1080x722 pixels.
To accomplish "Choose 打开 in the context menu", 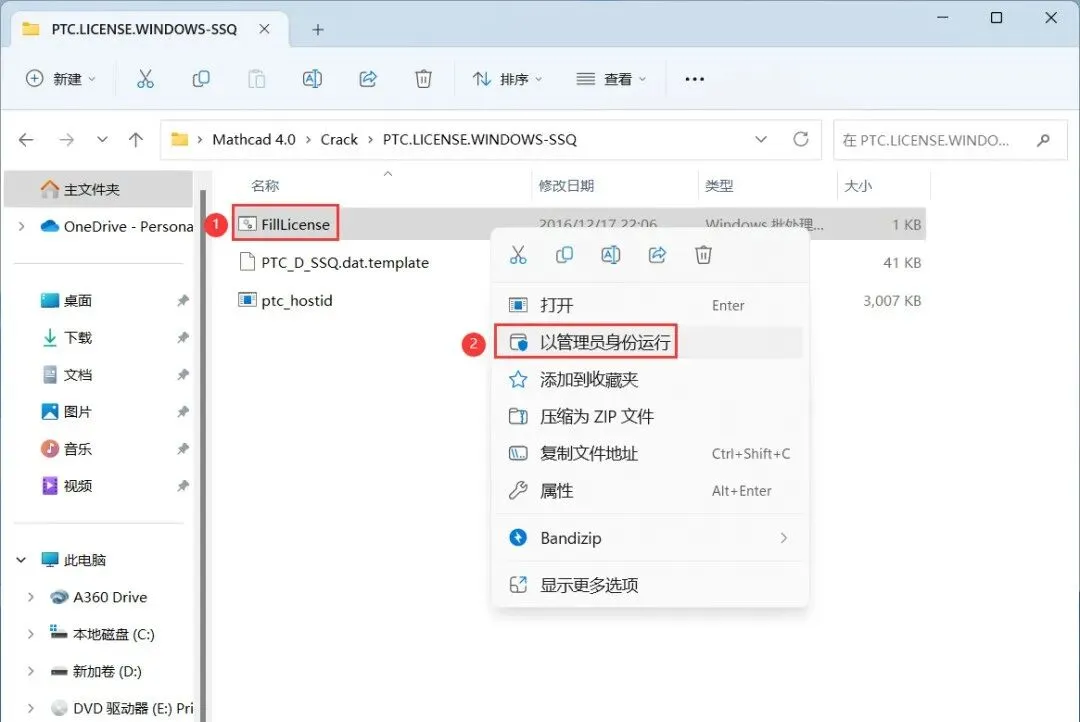I will (x=649, y=305).
